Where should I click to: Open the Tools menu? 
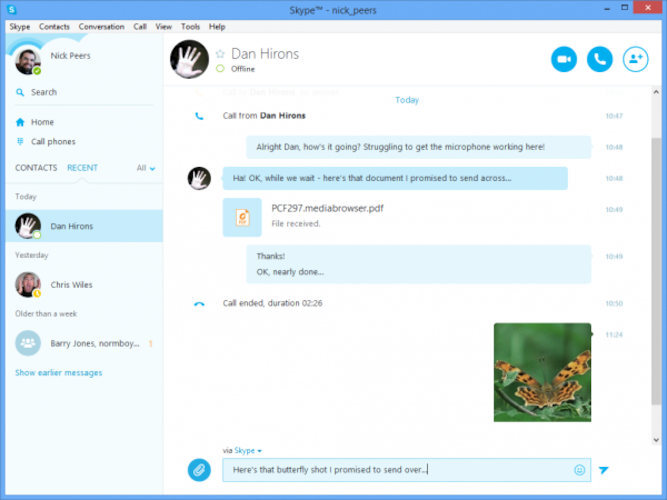(190, 26)
